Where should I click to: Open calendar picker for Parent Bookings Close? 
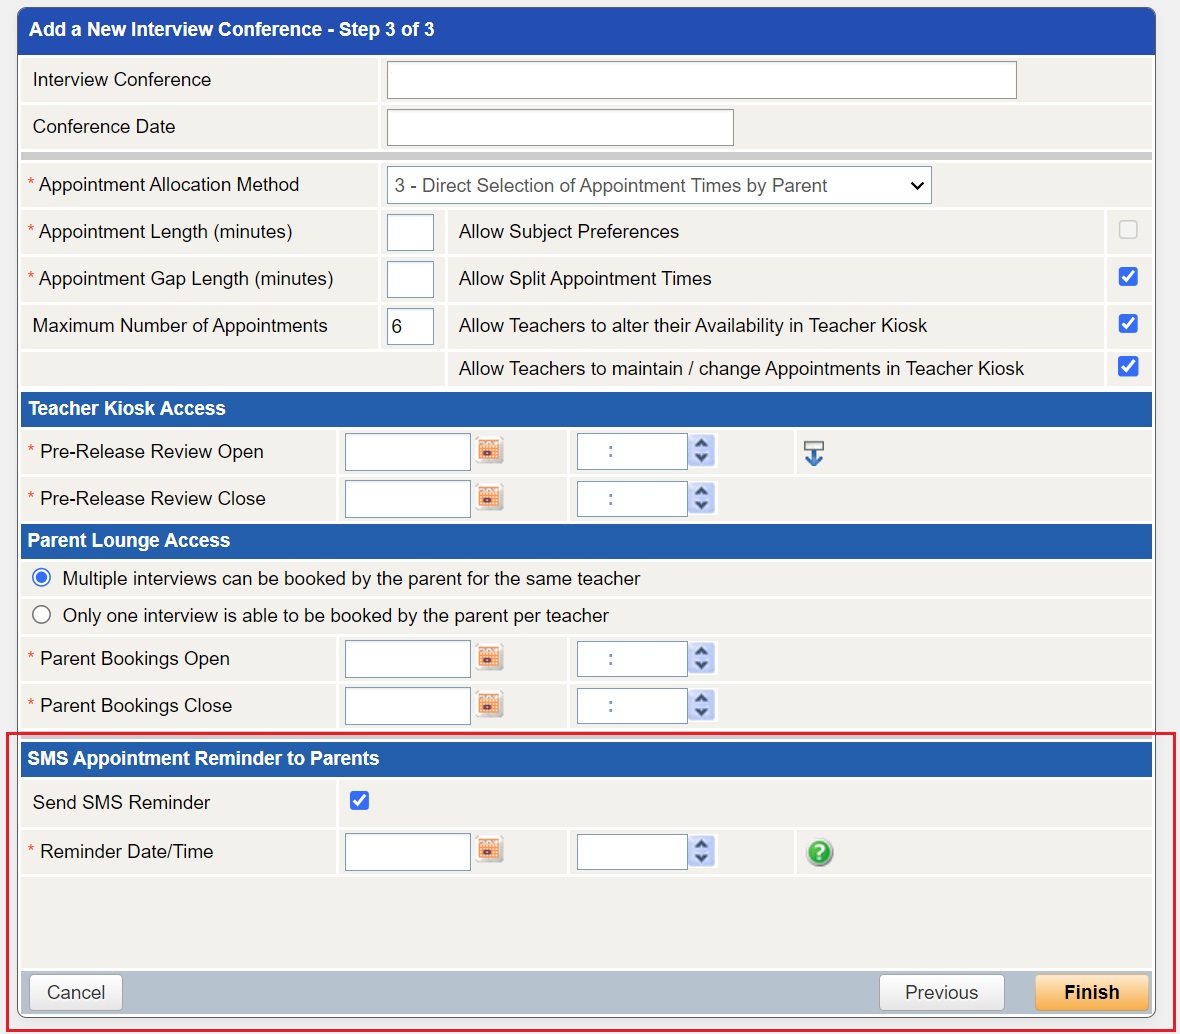(489, 705)
